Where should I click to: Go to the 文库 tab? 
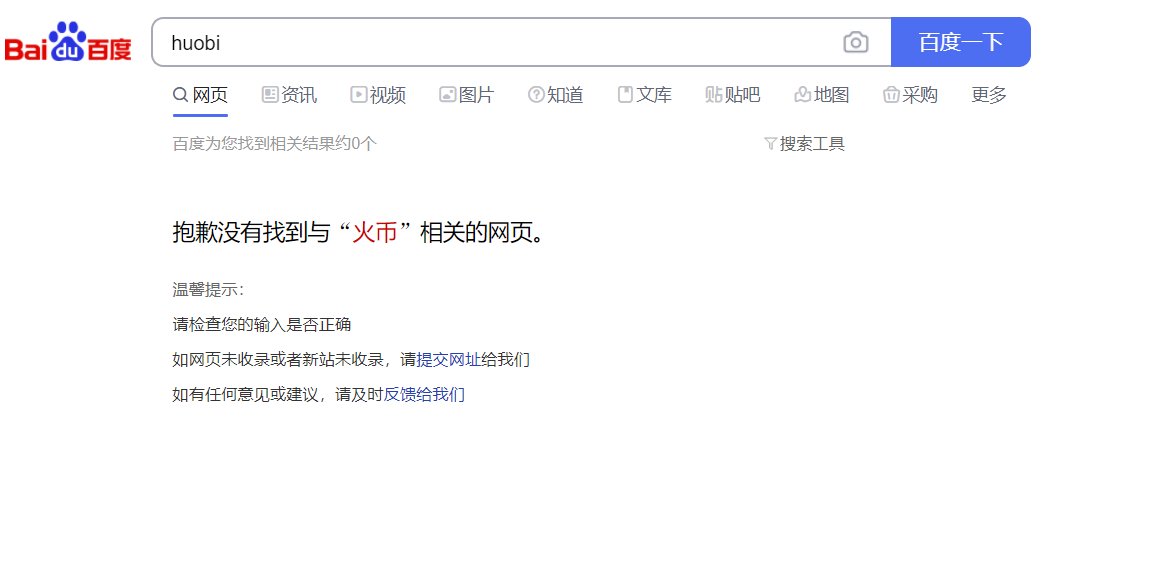pos(644,95)
